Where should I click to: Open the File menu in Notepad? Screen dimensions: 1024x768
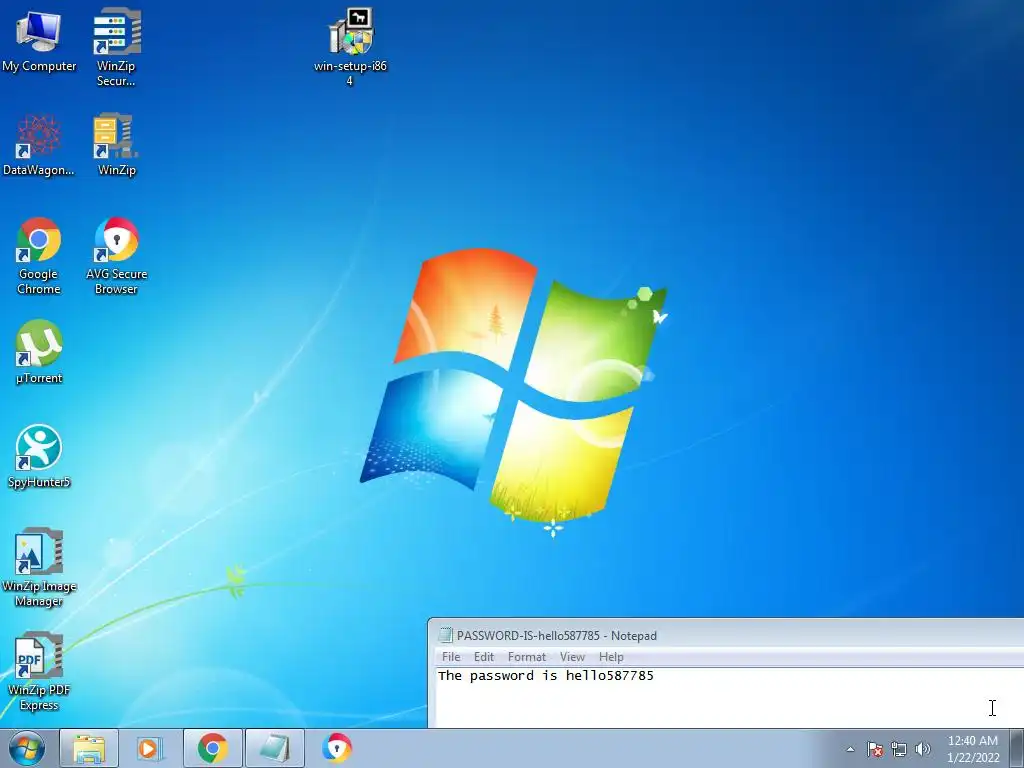(451, 657)
